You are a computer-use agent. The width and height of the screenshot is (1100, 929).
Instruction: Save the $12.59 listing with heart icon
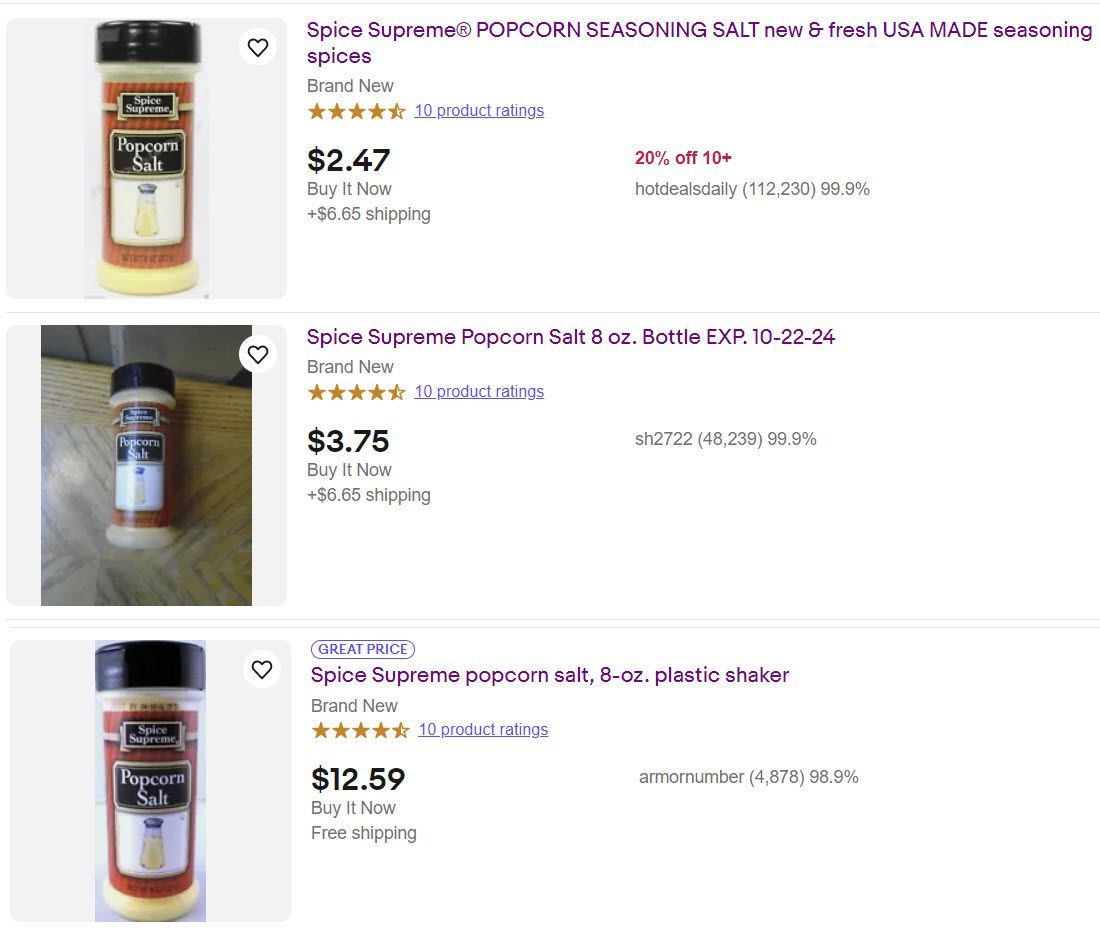click(262, 669)
